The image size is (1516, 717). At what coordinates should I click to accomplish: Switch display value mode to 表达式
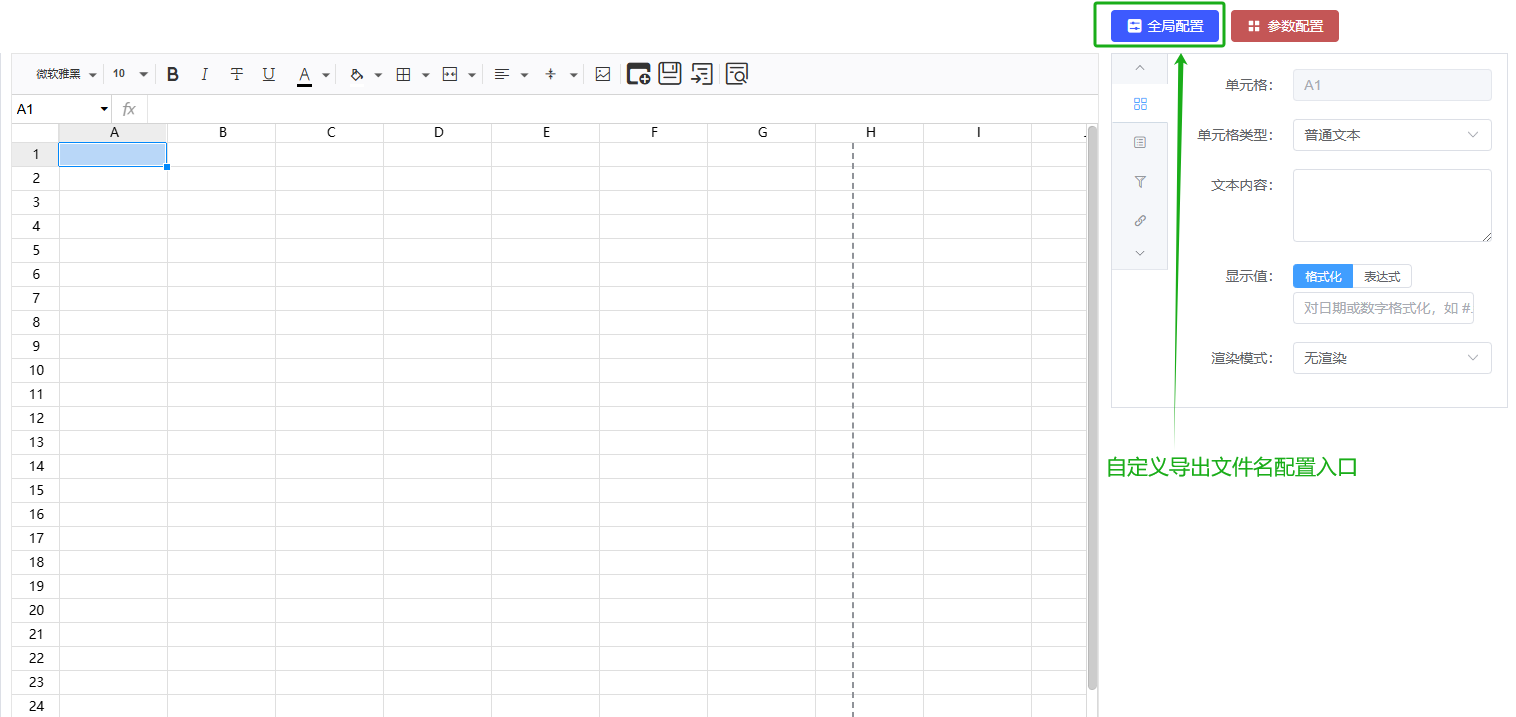coord(1382,277)
